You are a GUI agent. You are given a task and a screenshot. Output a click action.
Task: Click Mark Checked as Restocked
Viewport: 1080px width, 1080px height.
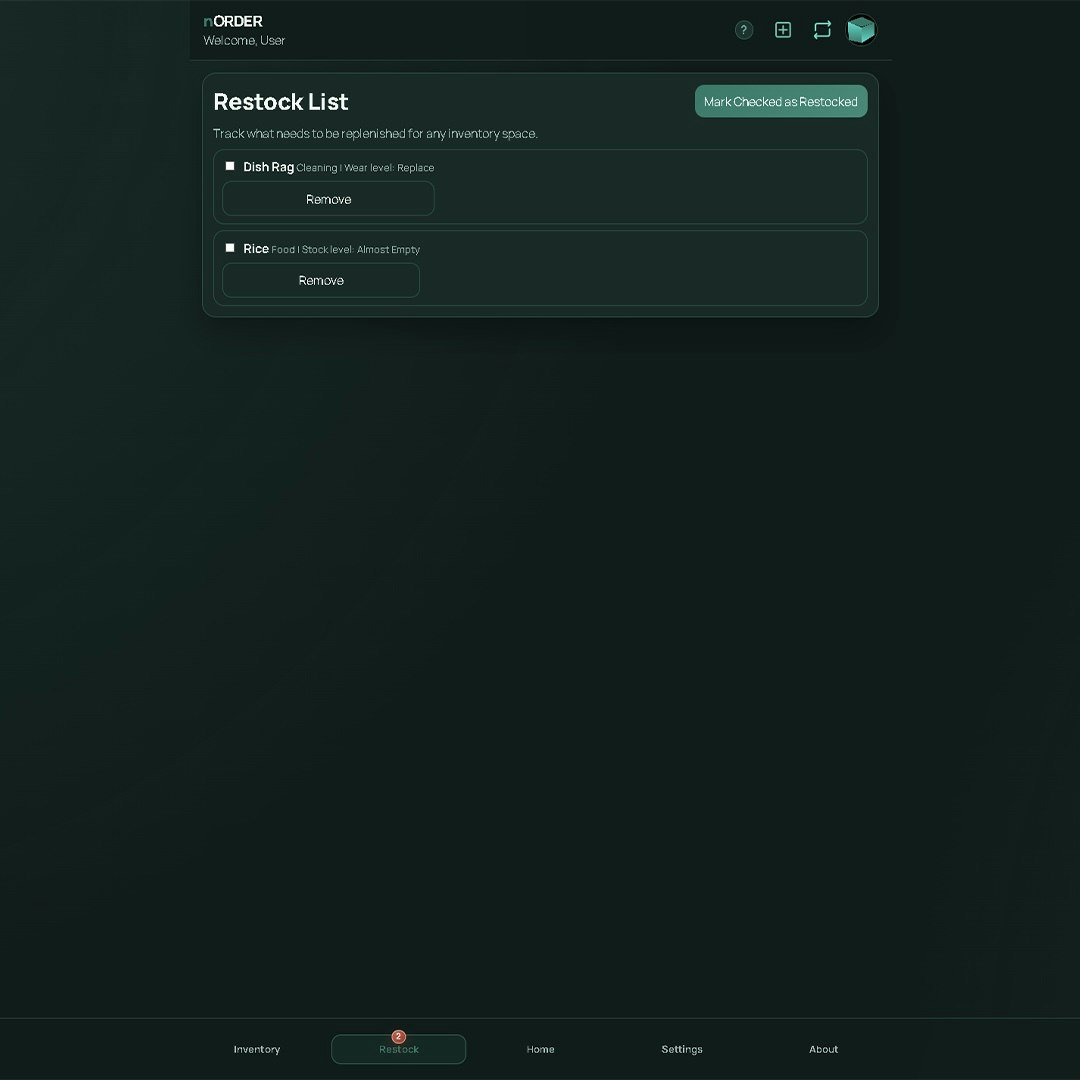click(780, 101)
